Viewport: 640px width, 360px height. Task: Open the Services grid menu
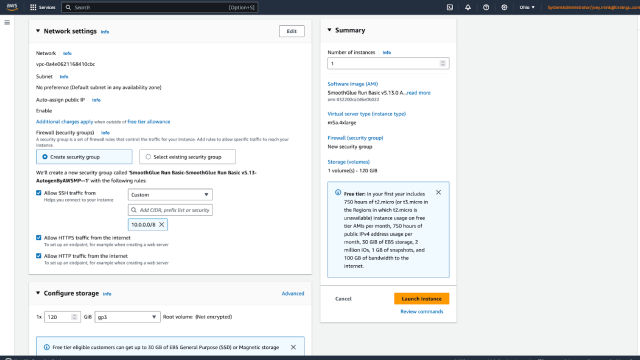pos(42,7)
